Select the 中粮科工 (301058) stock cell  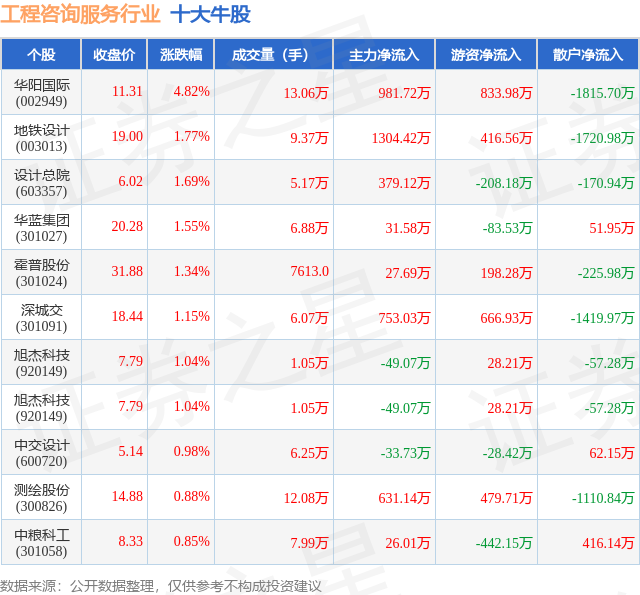[x=41, y=542]
